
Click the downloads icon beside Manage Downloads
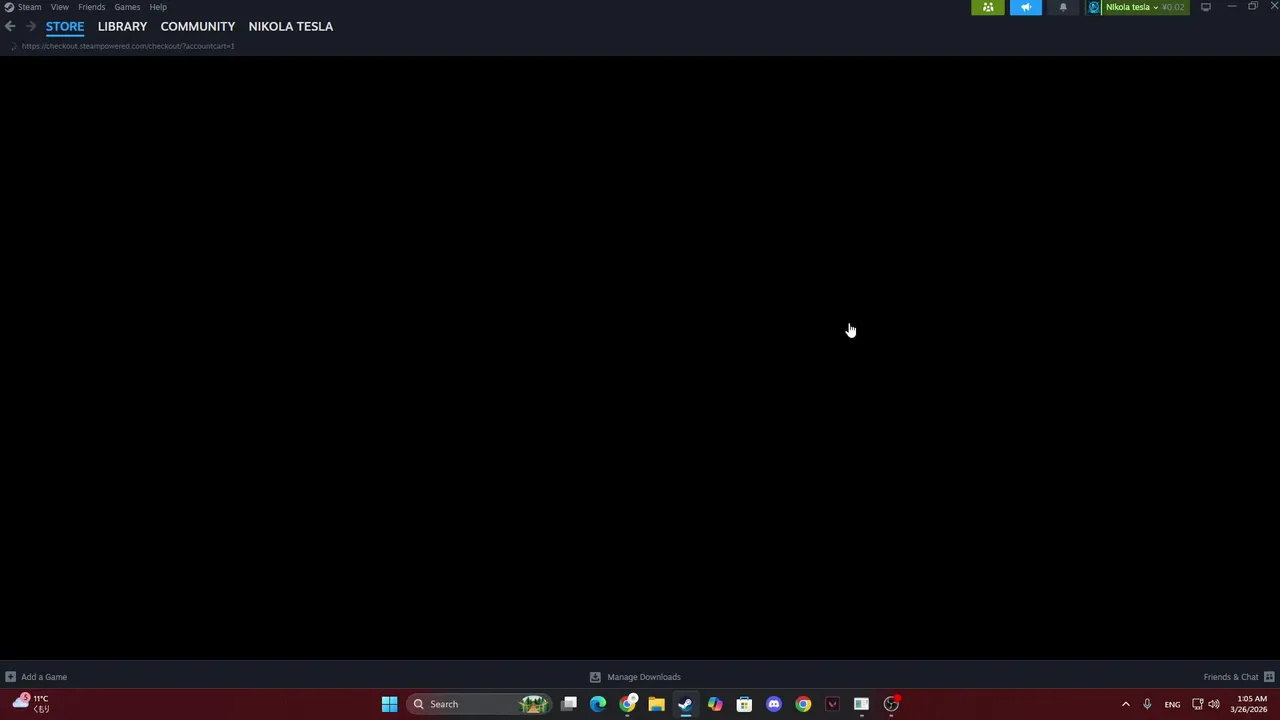tap(595, 677)
